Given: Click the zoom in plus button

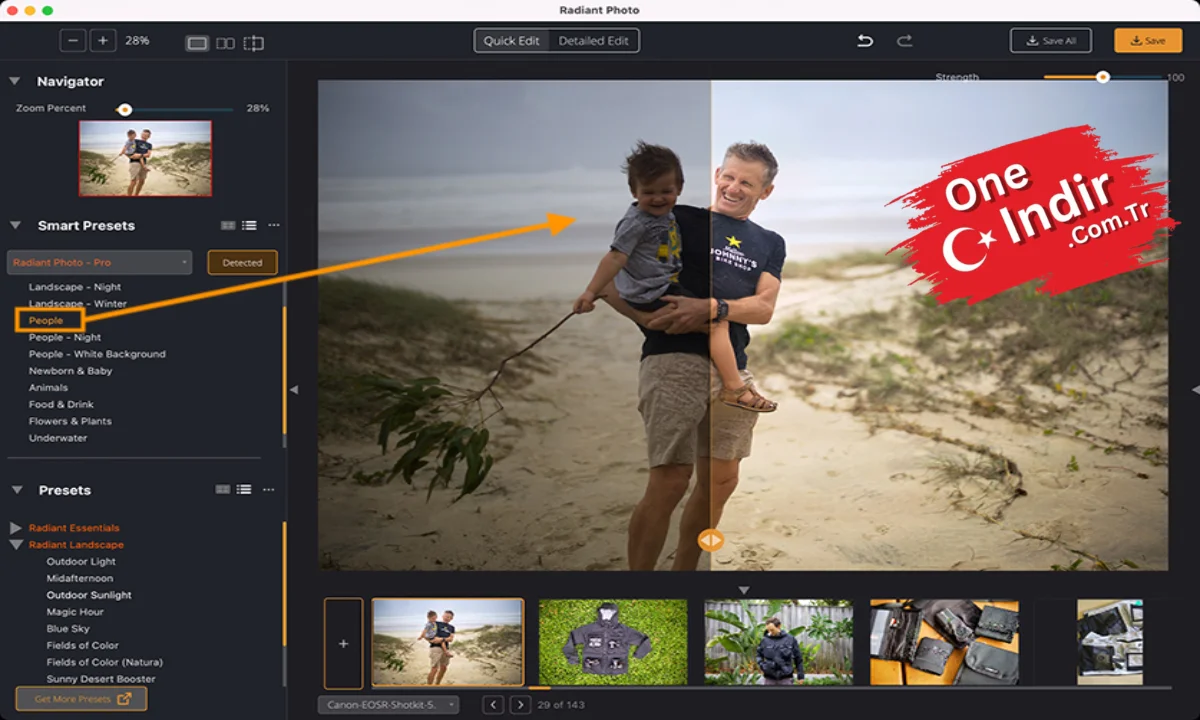Looking at the screenshot, I should (103, 41).
